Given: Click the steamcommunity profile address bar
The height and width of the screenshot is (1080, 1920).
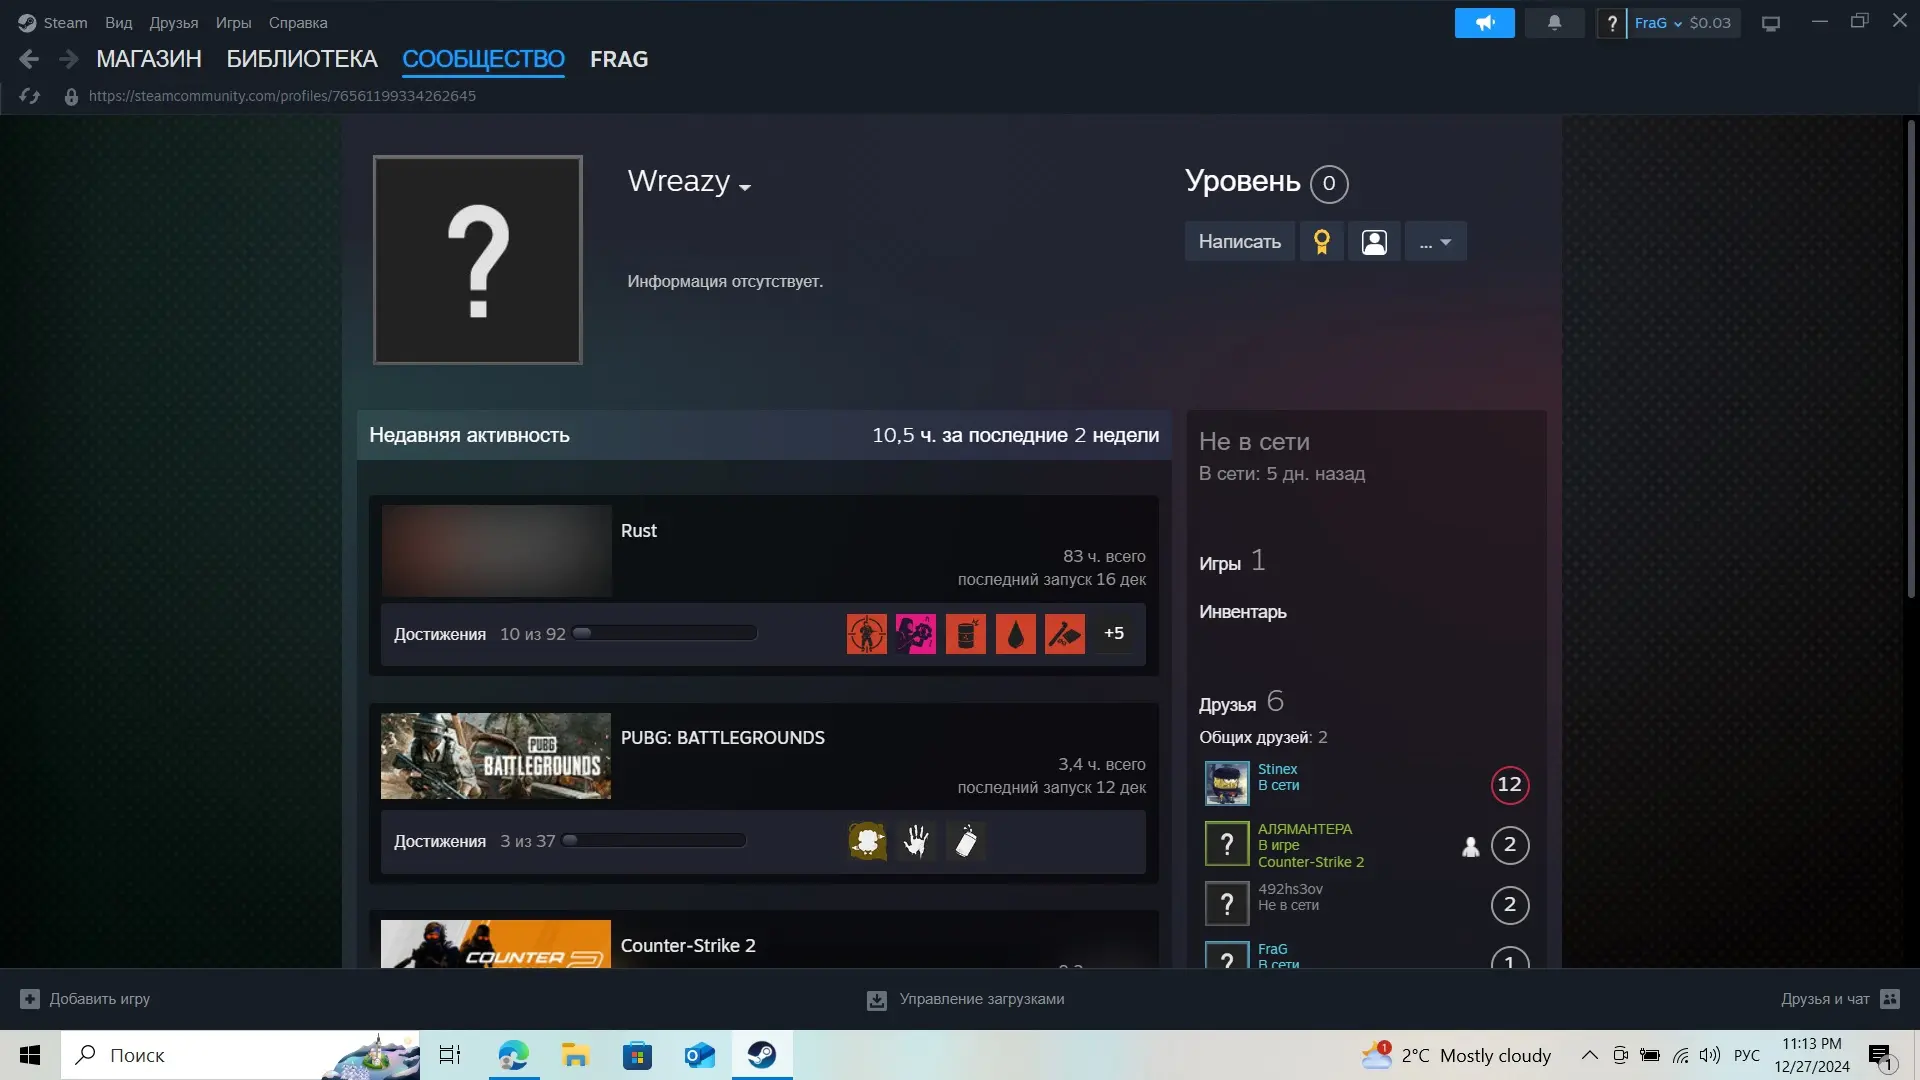Looking at the screenshot, I should click(281, 95).
